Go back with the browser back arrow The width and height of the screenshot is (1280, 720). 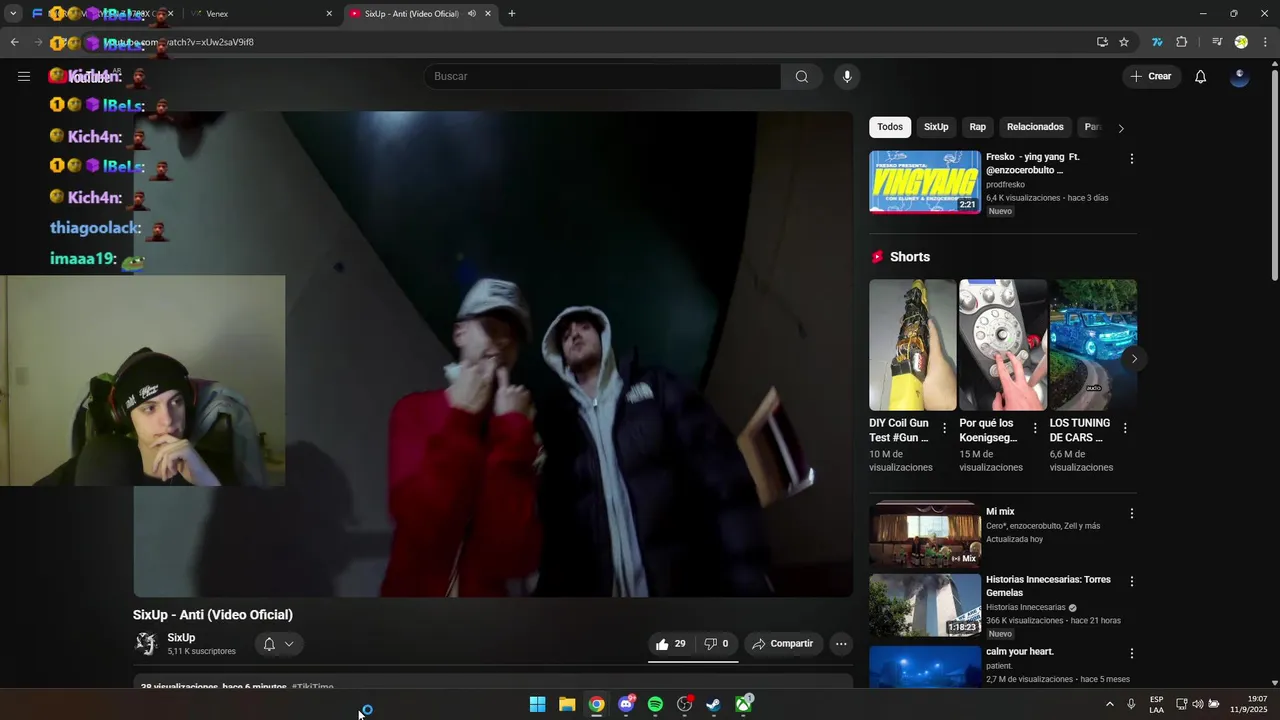14,42
